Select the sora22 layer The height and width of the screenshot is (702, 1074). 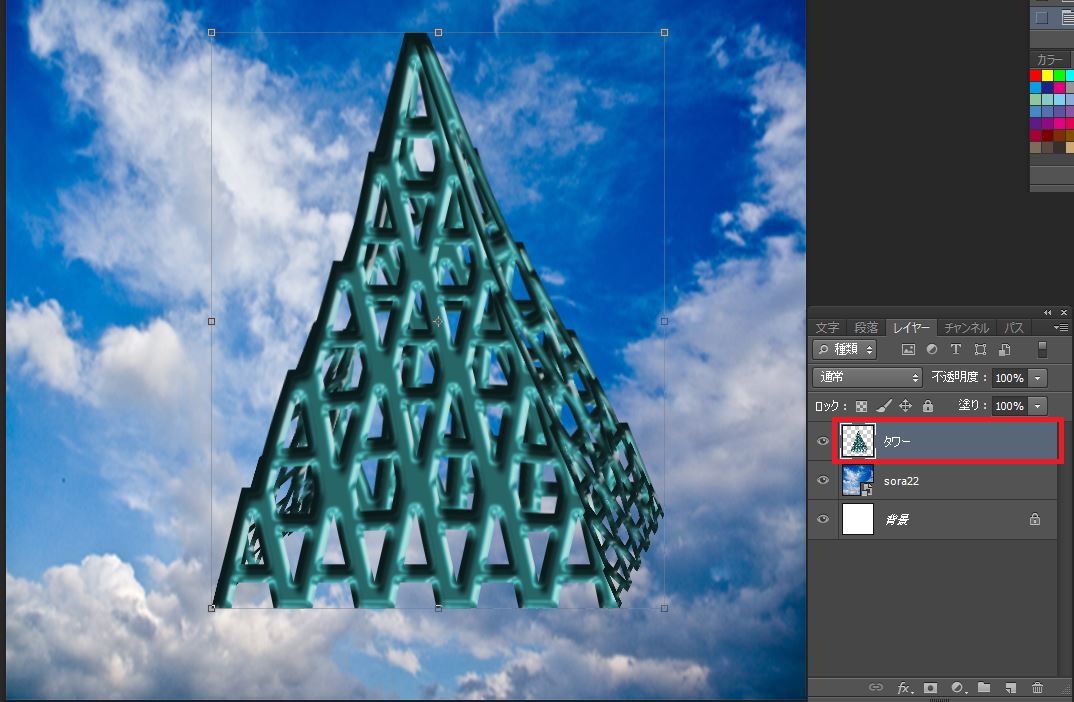(x=950, y=481)
